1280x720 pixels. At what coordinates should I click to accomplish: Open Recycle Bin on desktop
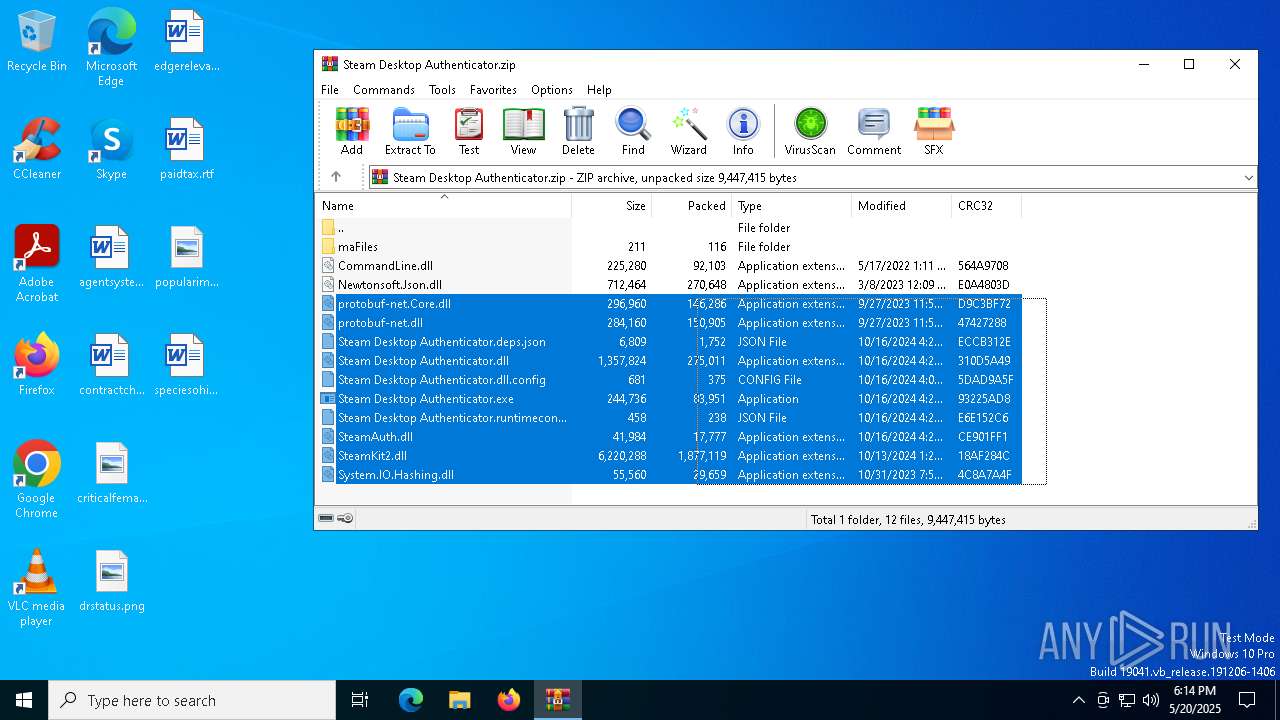[37, 42]
